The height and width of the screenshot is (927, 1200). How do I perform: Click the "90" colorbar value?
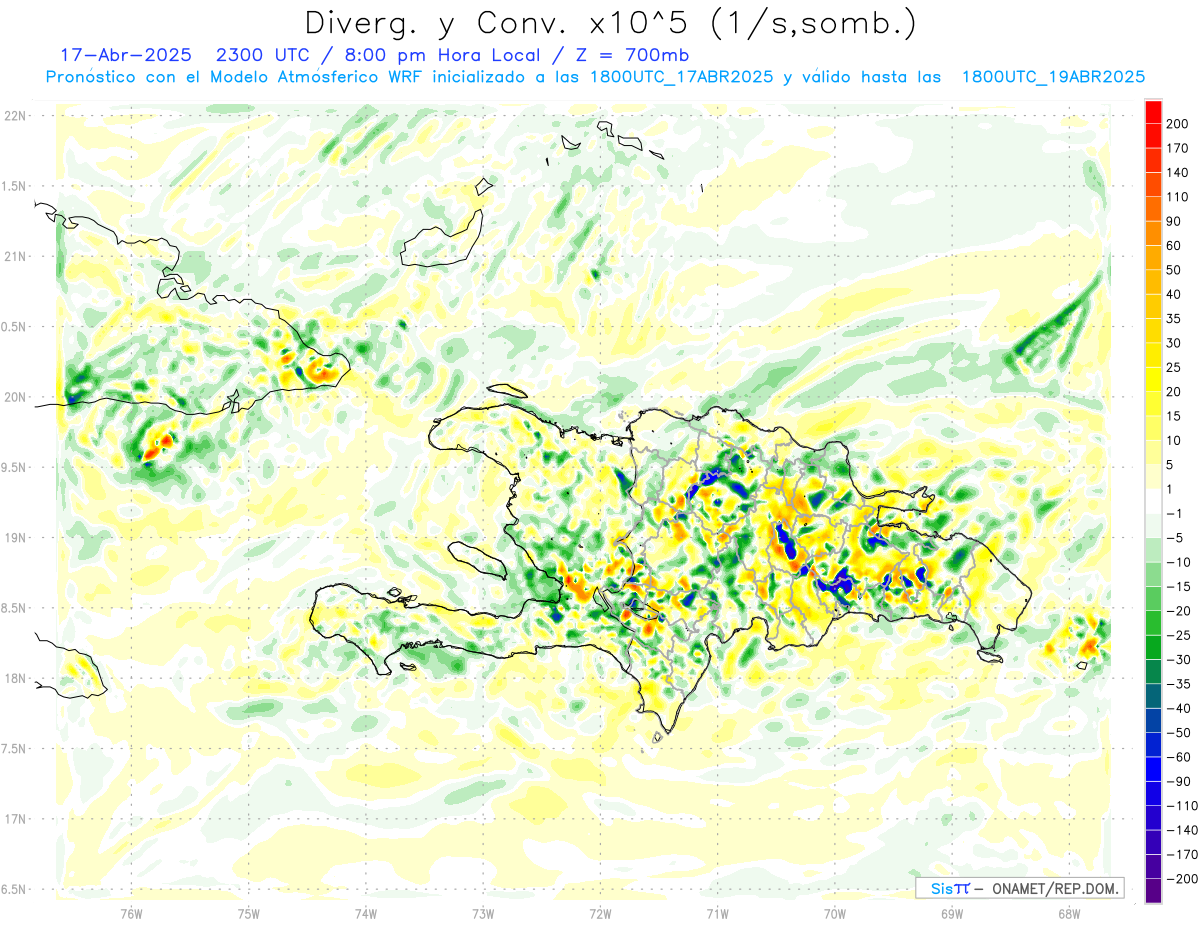1175,222
